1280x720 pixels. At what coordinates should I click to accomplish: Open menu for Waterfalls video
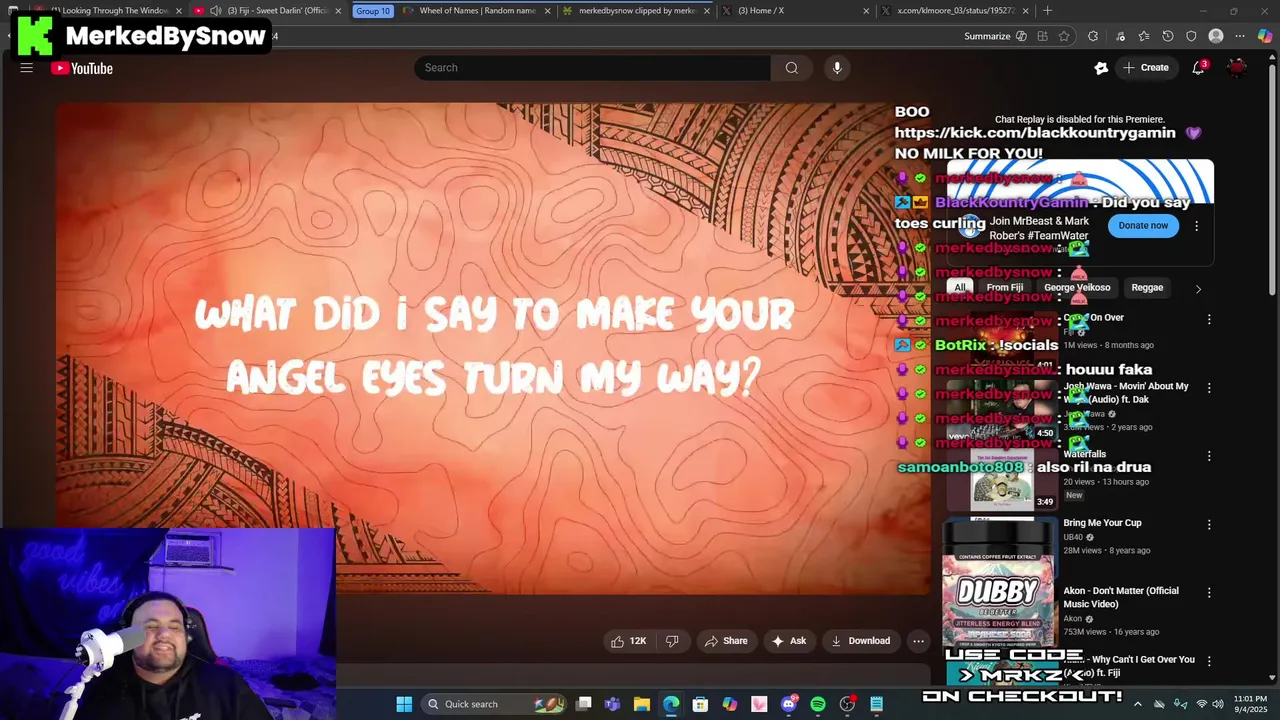[x=1209, y=456]
